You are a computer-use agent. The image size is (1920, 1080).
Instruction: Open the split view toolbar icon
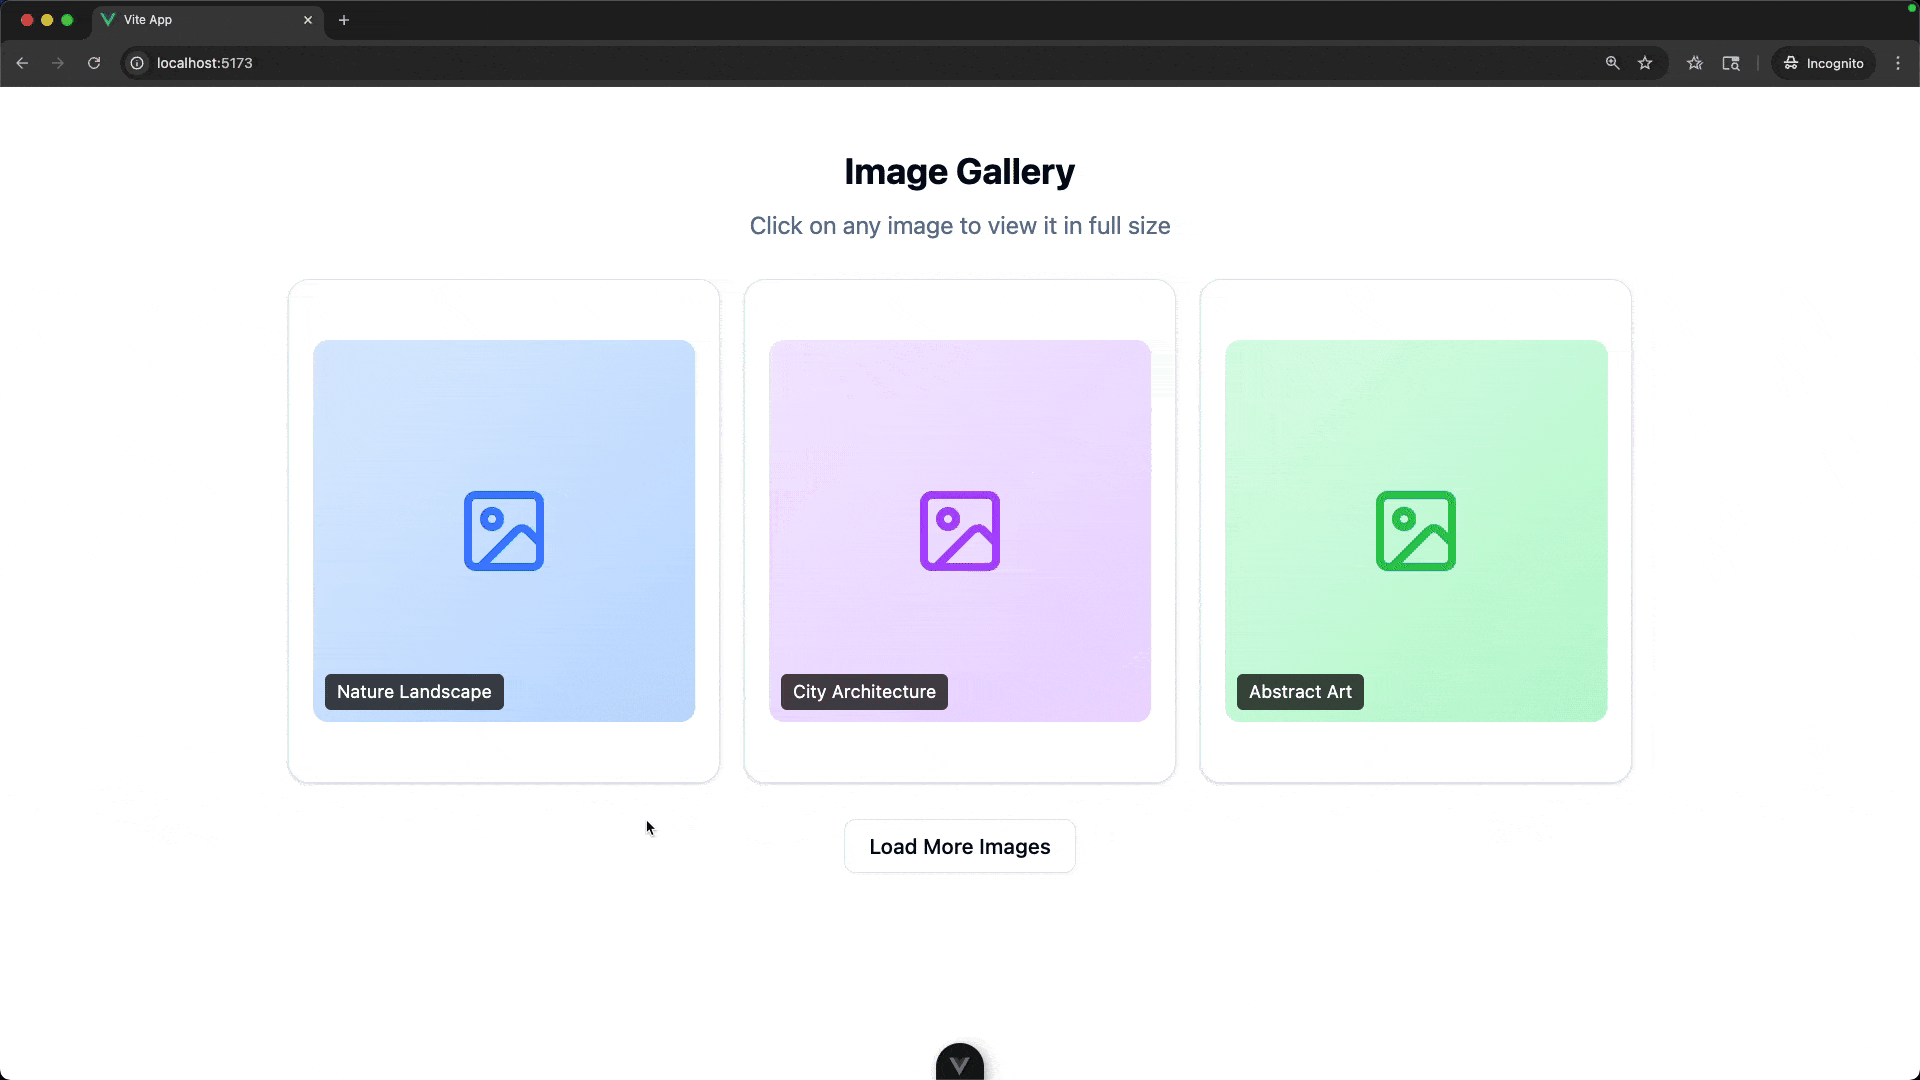click(x=1731, y=63)
